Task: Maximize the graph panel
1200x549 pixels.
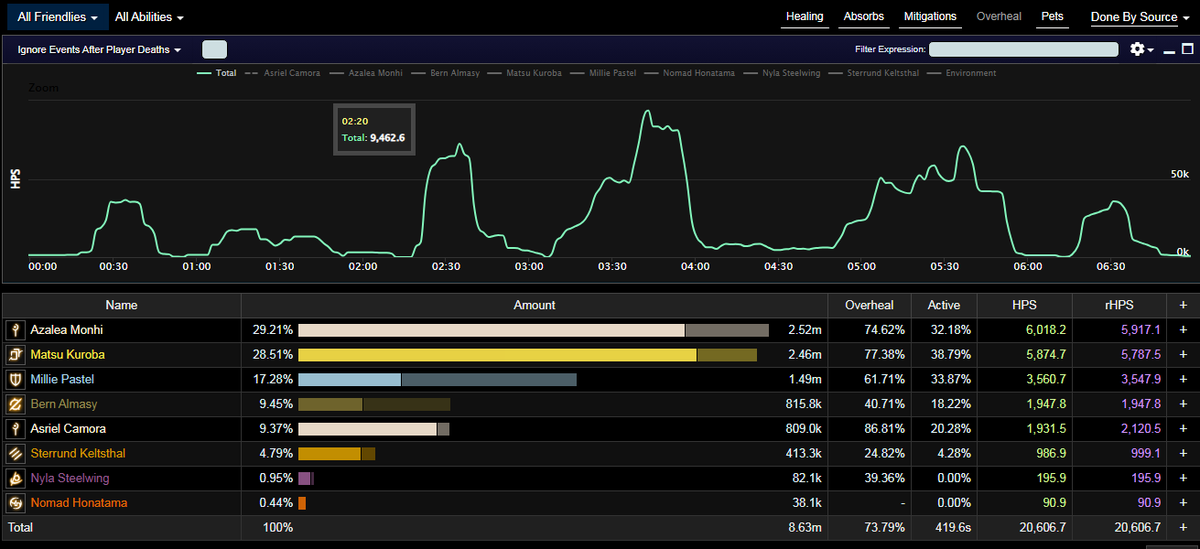Action: coord(1187,49)
